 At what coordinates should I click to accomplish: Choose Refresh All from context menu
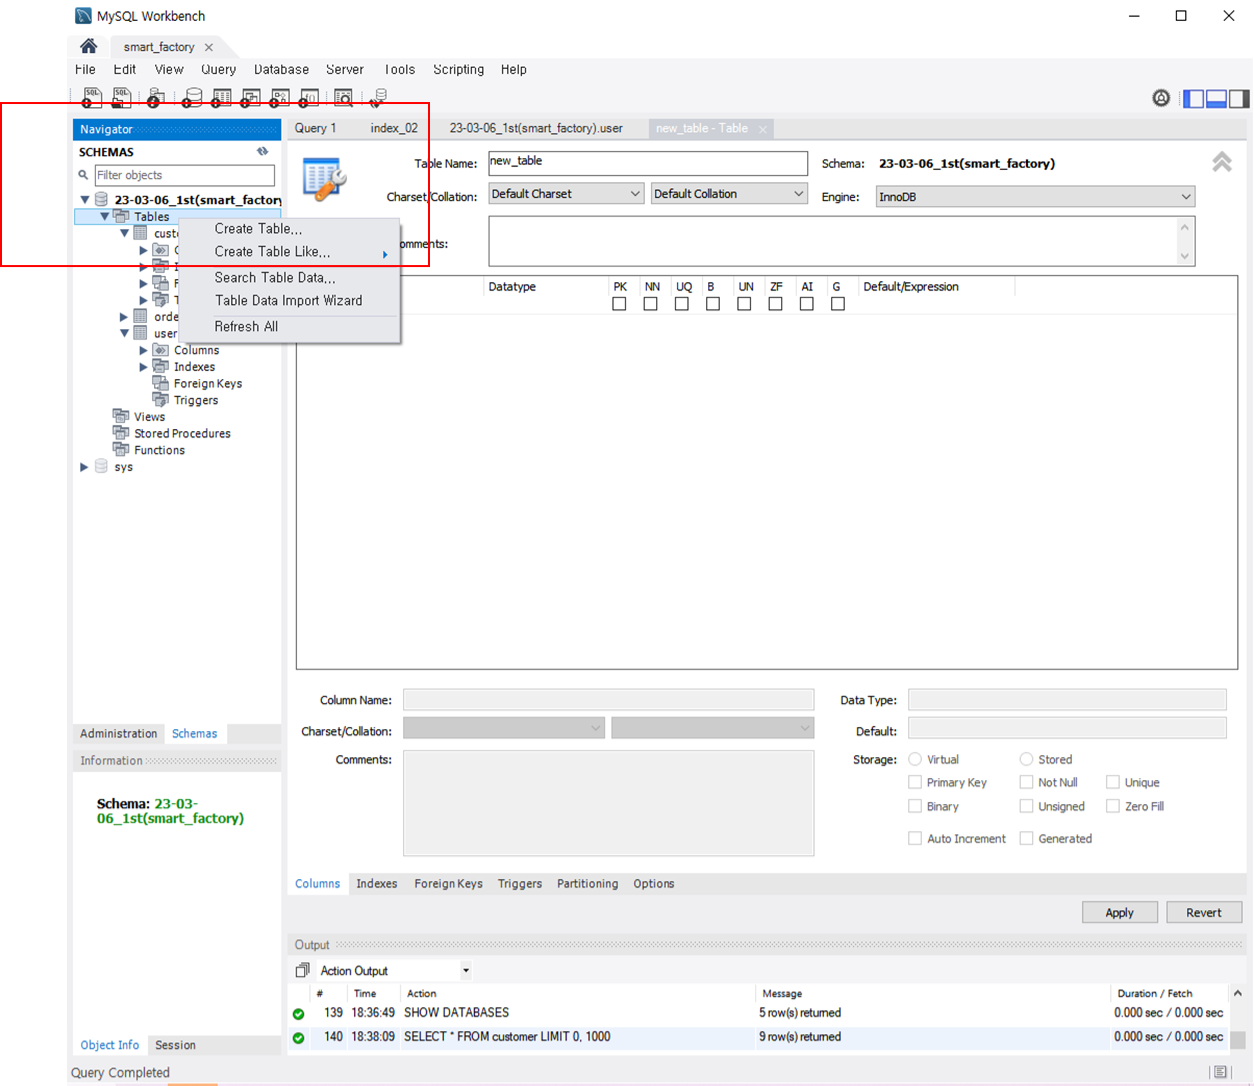click(289, 327)
